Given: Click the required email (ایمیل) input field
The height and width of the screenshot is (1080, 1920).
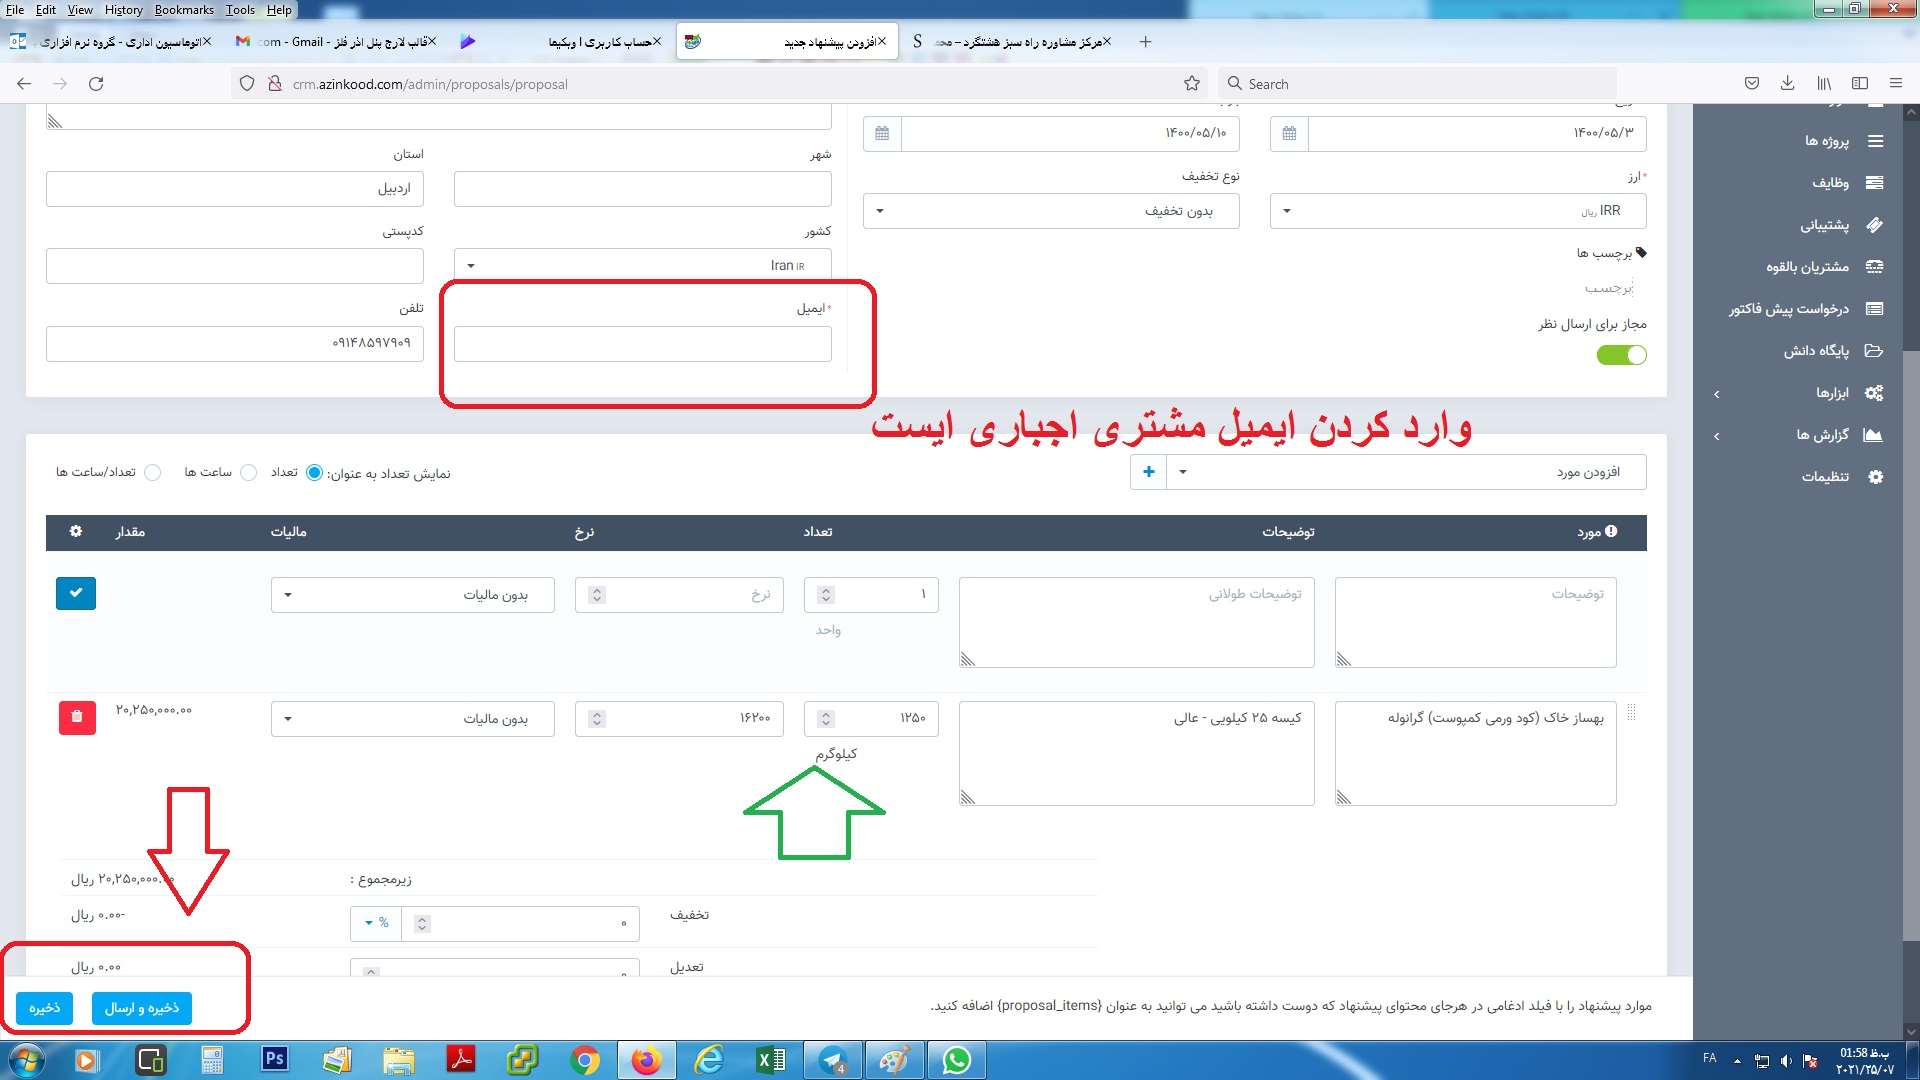Looking at the screenshot, I should point(643,344).
